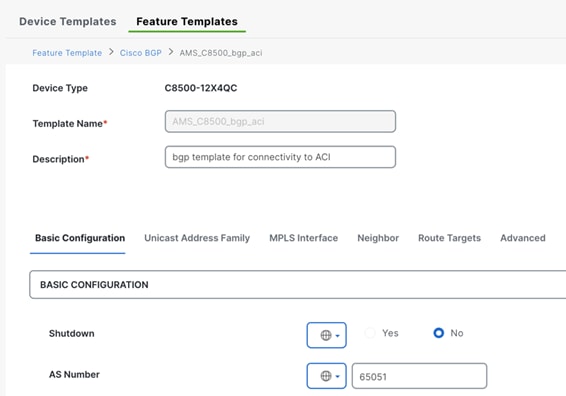Click the Template Name input field
This screenshot has width=566, height=396.
(280, 121)
